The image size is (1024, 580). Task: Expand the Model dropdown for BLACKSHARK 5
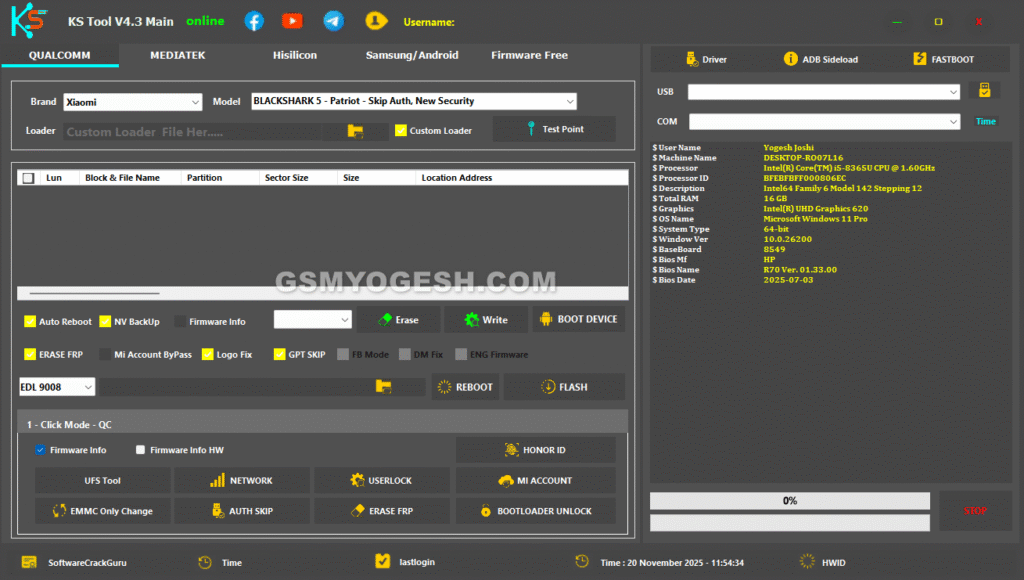(571, 101)
